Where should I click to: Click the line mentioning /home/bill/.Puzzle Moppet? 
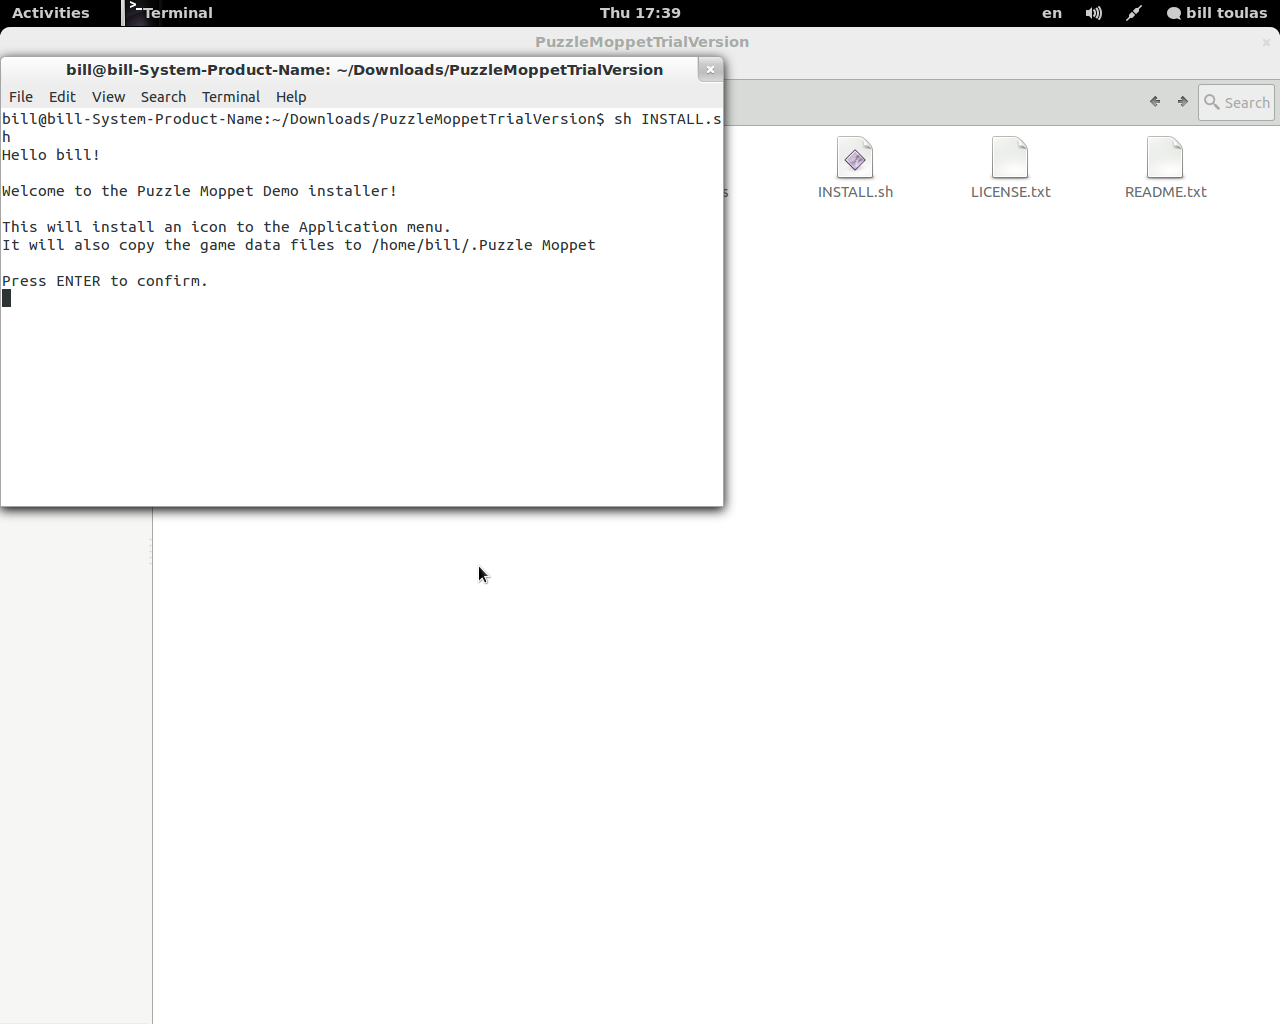(x=299, y=245)
